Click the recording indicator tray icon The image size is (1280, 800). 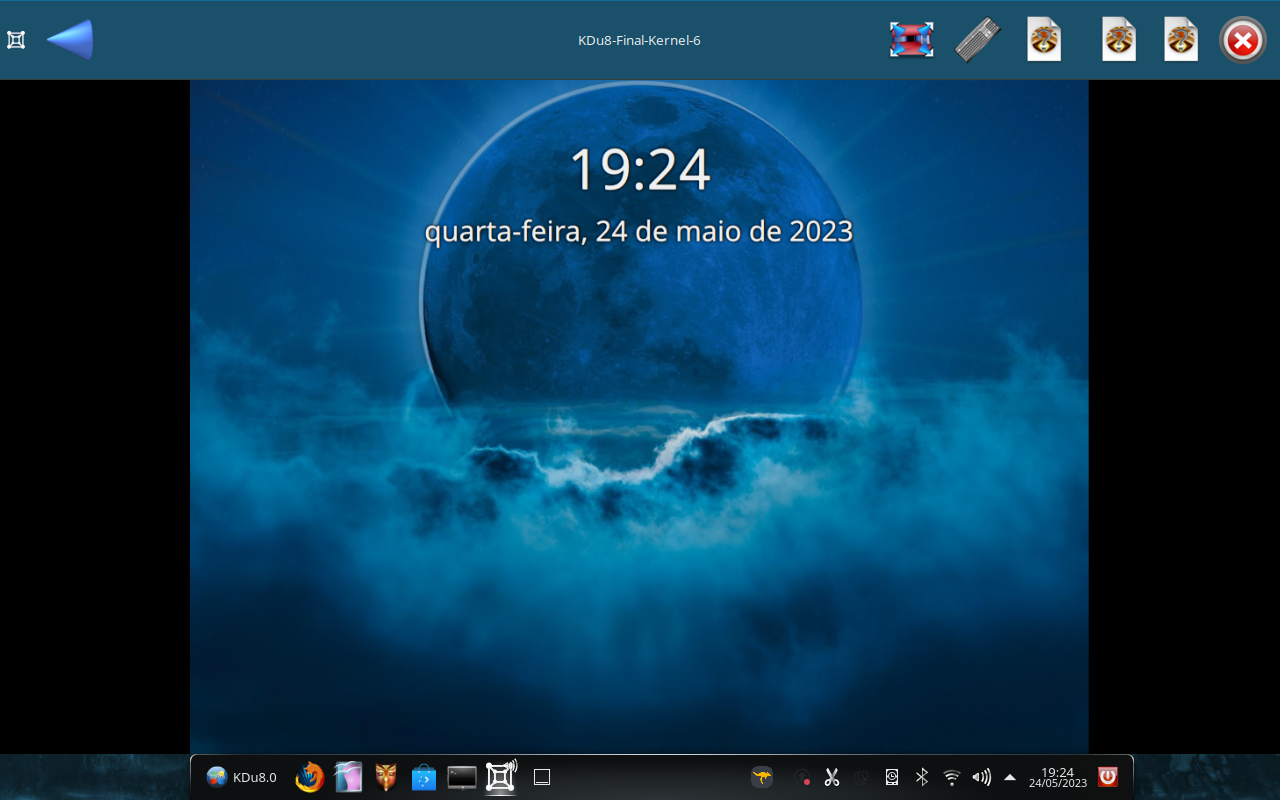802,777
